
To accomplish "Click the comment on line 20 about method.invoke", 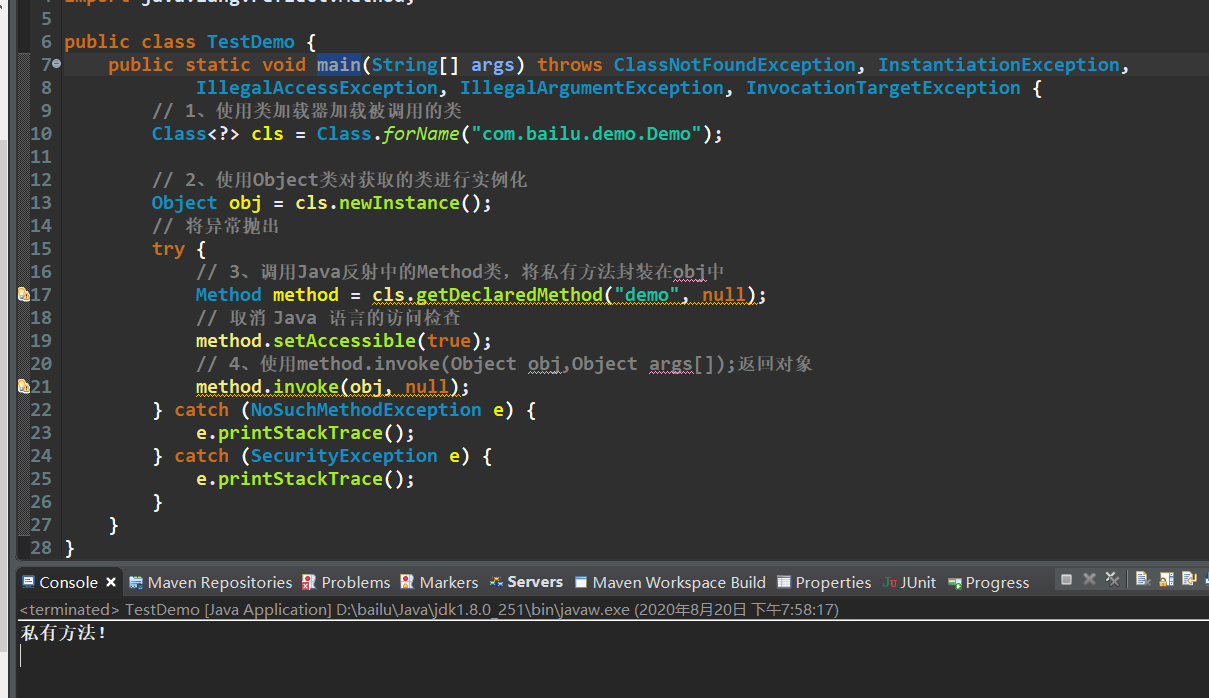I will [x=504, y=364].
